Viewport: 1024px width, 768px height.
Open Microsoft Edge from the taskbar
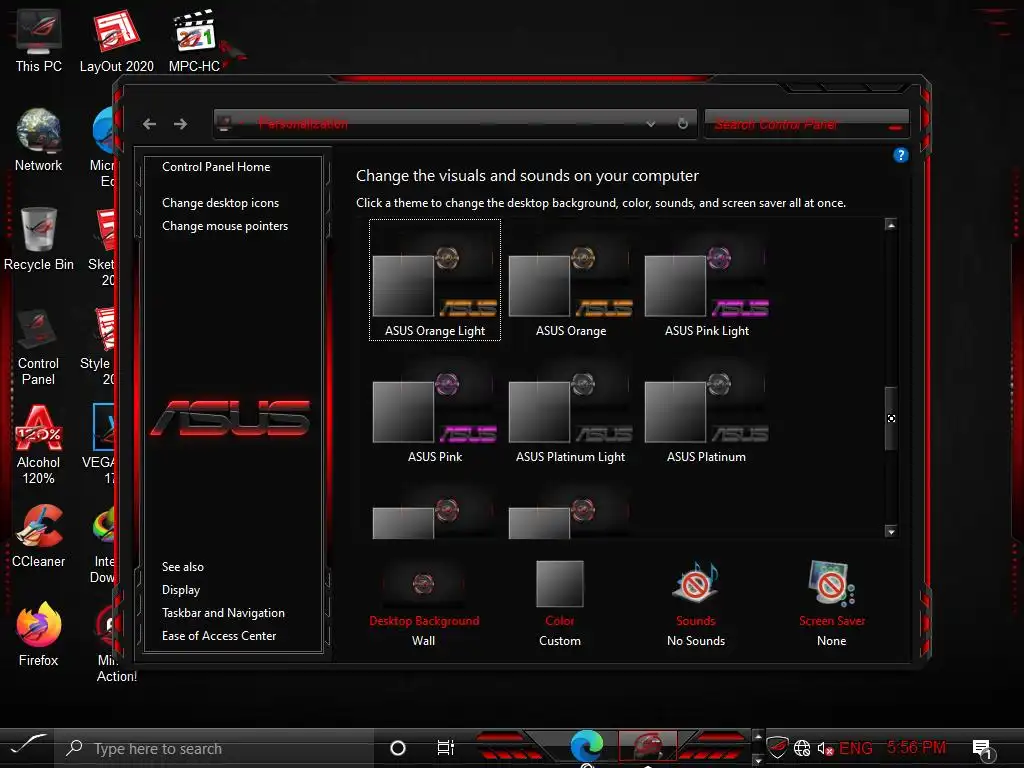point(586,747)
